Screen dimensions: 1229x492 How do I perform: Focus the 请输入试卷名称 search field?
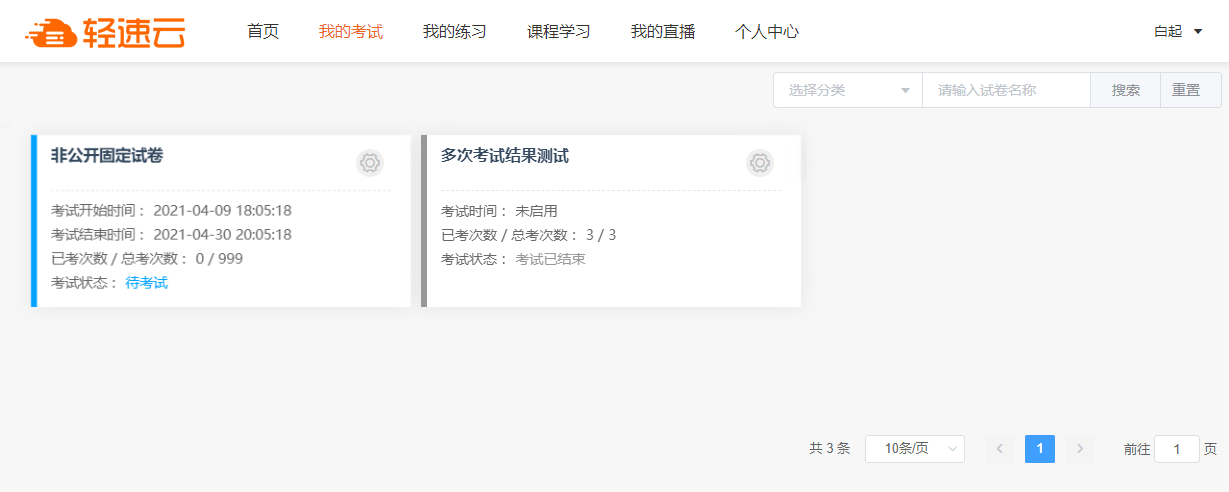pyautogui.click(x=1006, y=90)
